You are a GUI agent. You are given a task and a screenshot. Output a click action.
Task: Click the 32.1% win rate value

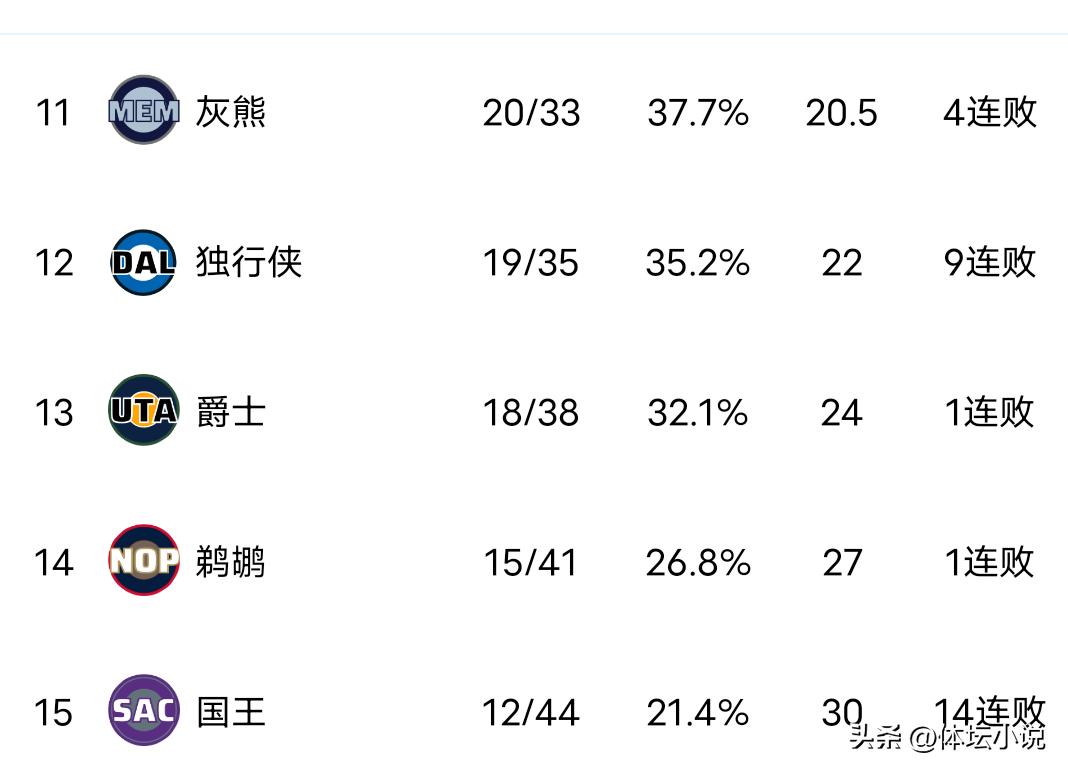[698, 412]
